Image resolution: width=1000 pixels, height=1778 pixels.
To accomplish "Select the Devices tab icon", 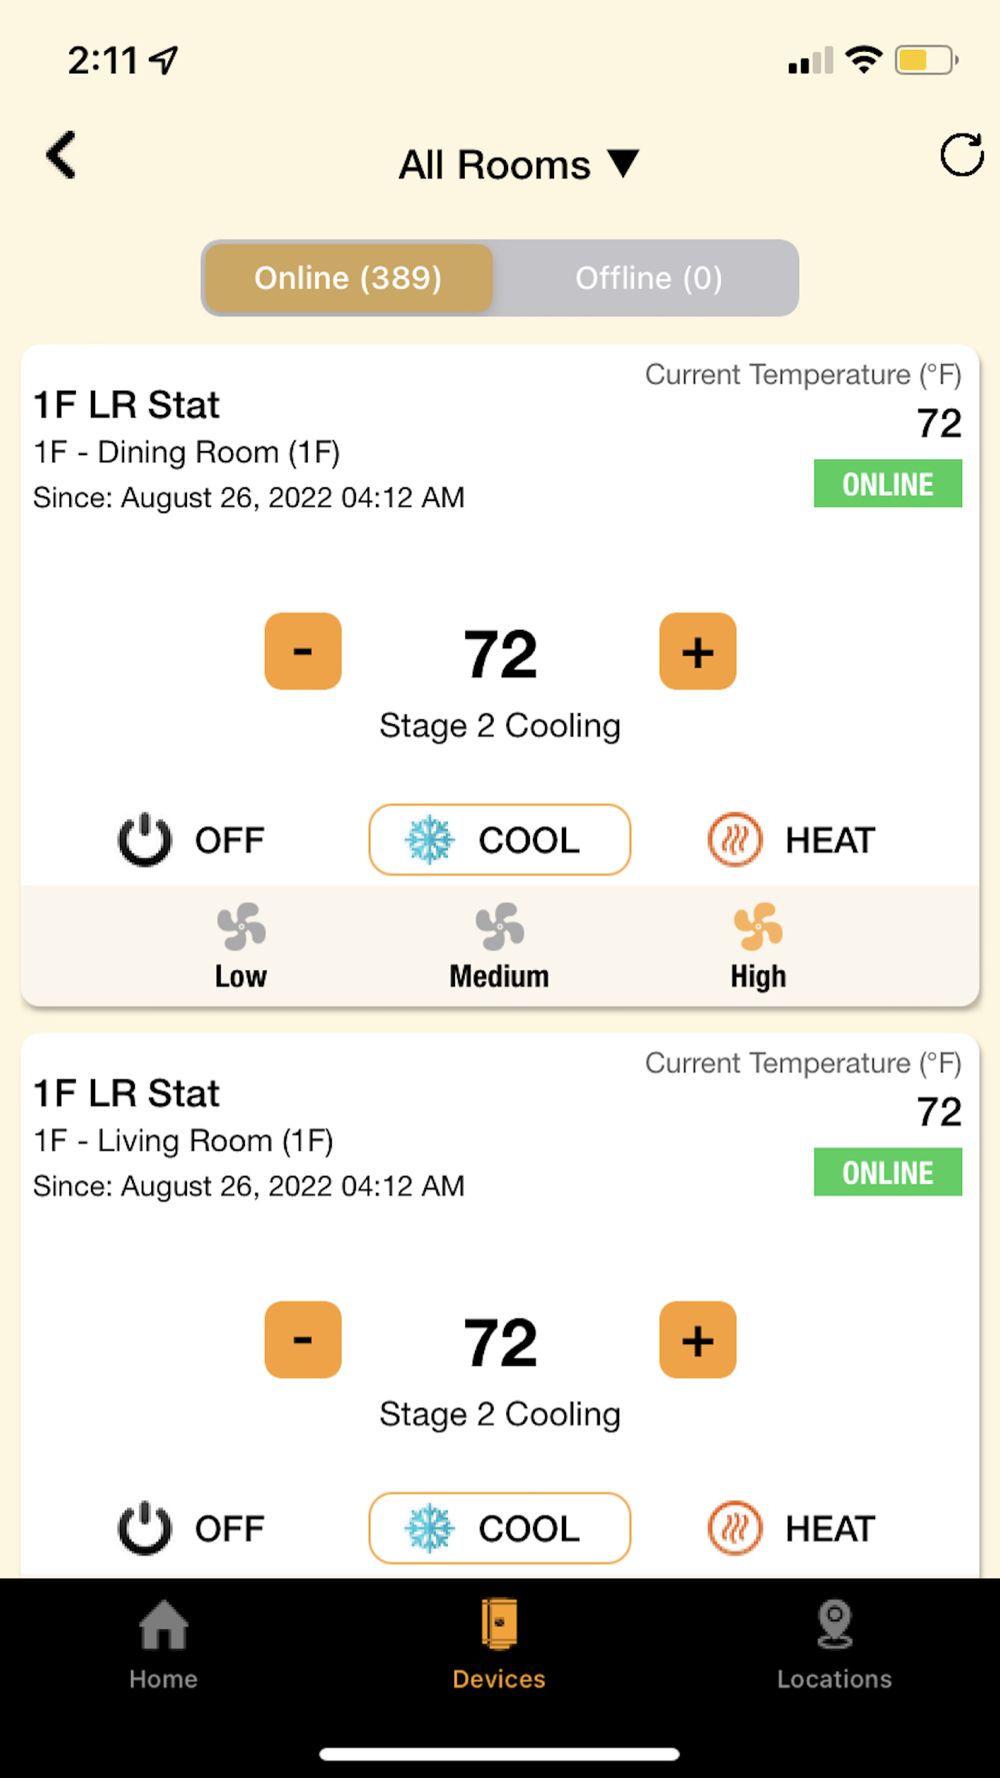I will pyautogui.click(x=499, y=1622).
